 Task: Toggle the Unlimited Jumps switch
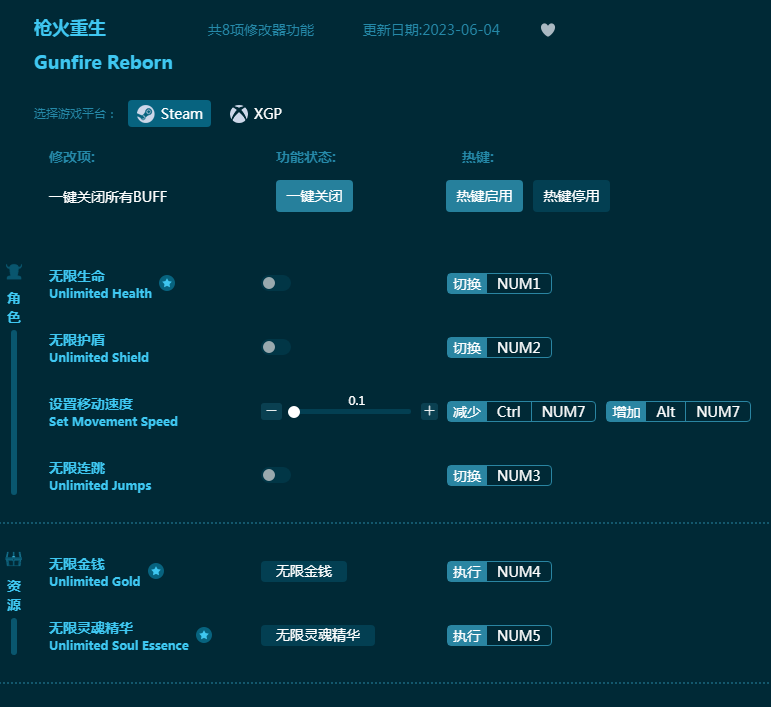point(276,475)
